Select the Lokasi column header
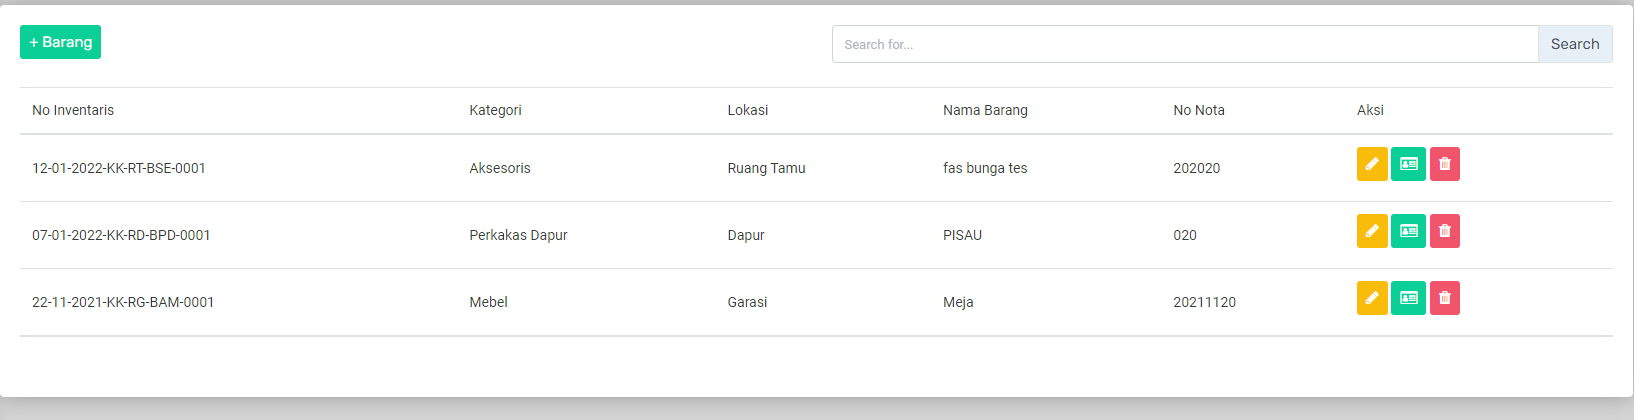The width and height of the screenshot is (1634, 420). tap(748, 110)
